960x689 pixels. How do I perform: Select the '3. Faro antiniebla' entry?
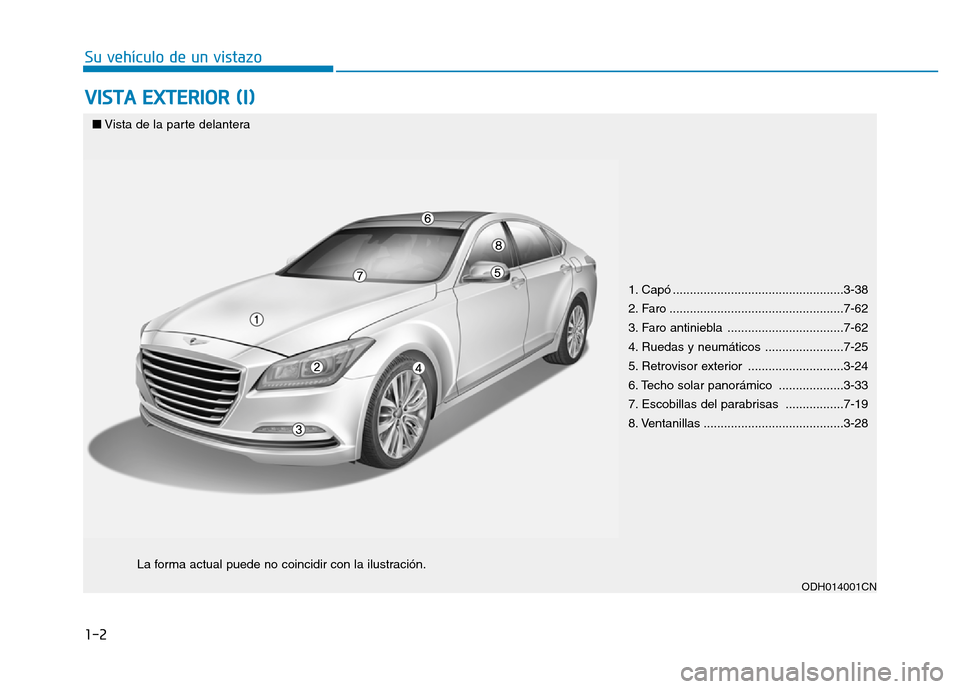[x=748, y=328]
